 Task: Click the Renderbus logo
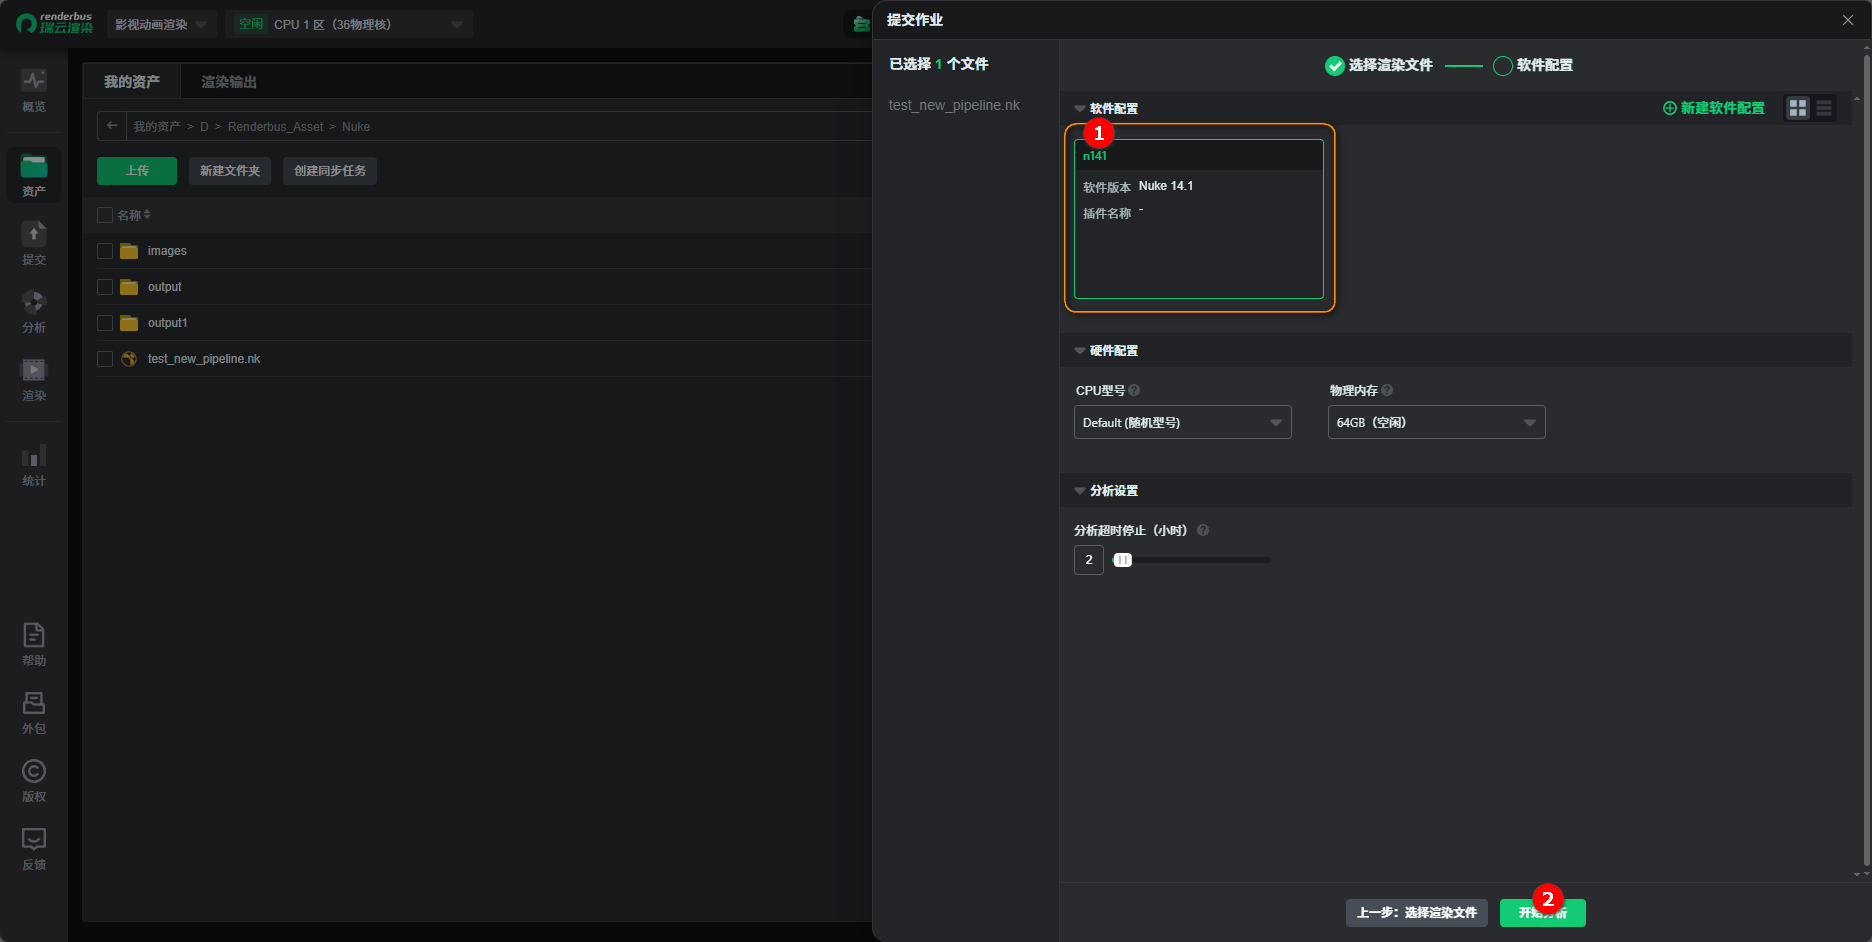[55, 23]
